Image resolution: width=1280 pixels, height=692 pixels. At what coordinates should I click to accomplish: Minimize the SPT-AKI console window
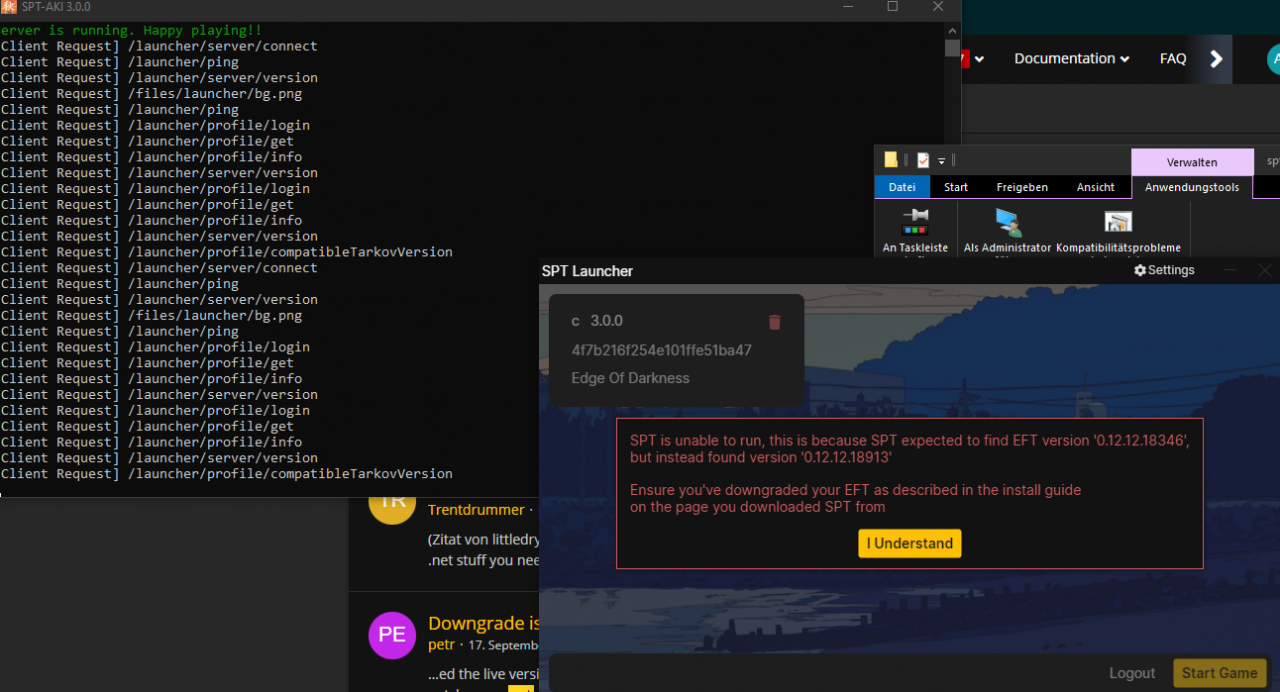point(847,7)
